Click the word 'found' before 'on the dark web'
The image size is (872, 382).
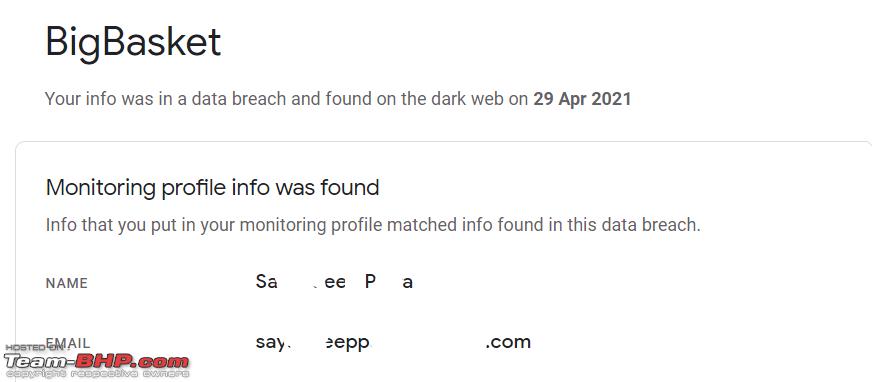[x=349, y=100]
